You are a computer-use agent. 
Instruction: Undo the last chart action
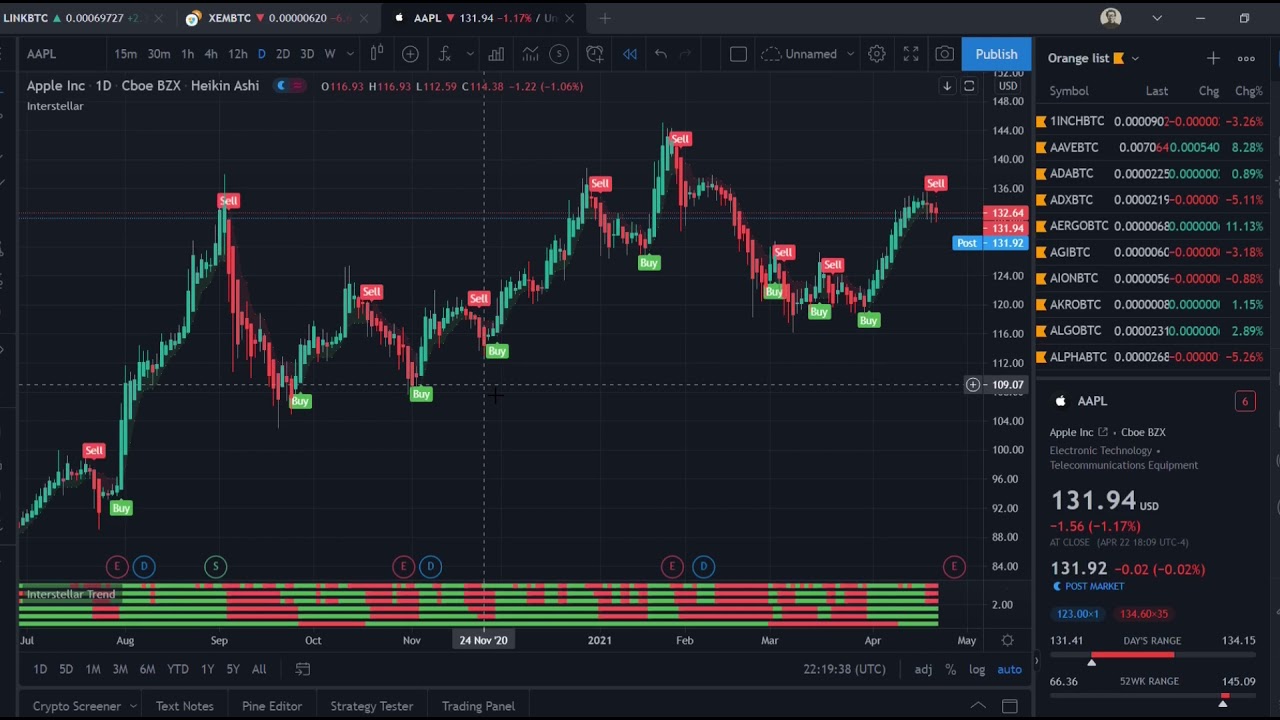(661, 54)
